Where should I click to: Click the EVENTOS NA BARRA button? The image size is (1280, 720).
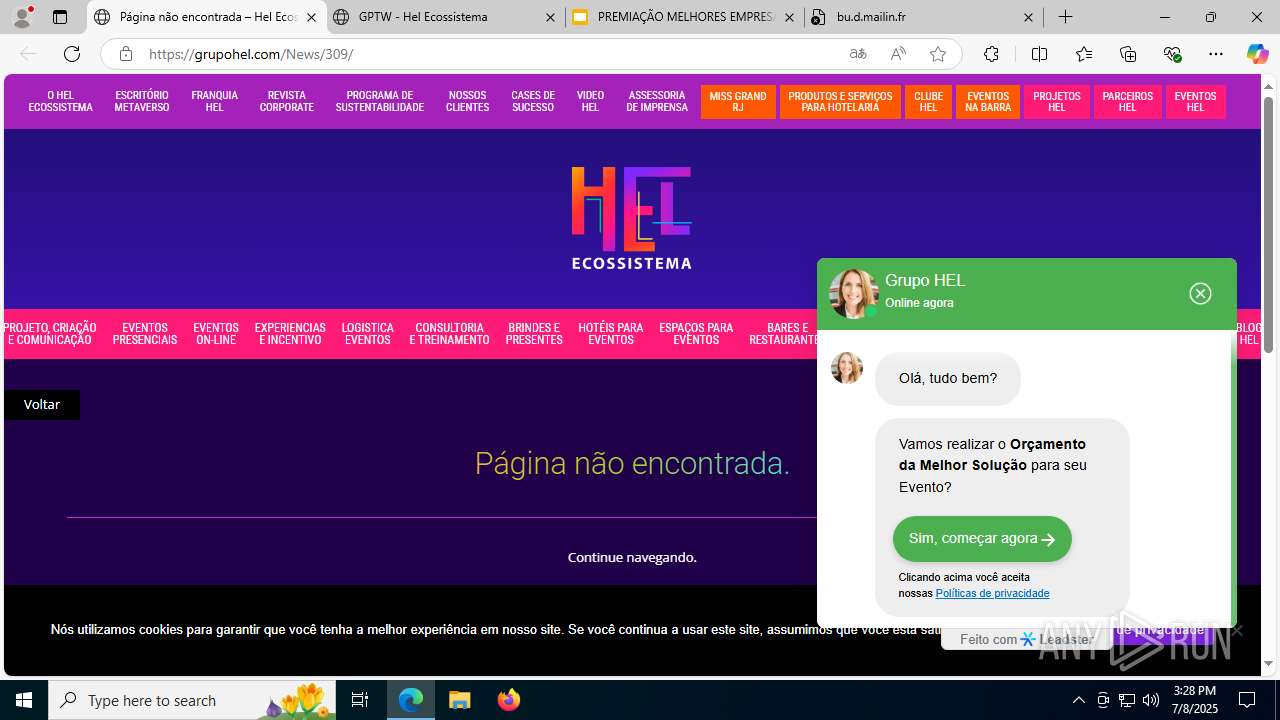pos(988,102)
